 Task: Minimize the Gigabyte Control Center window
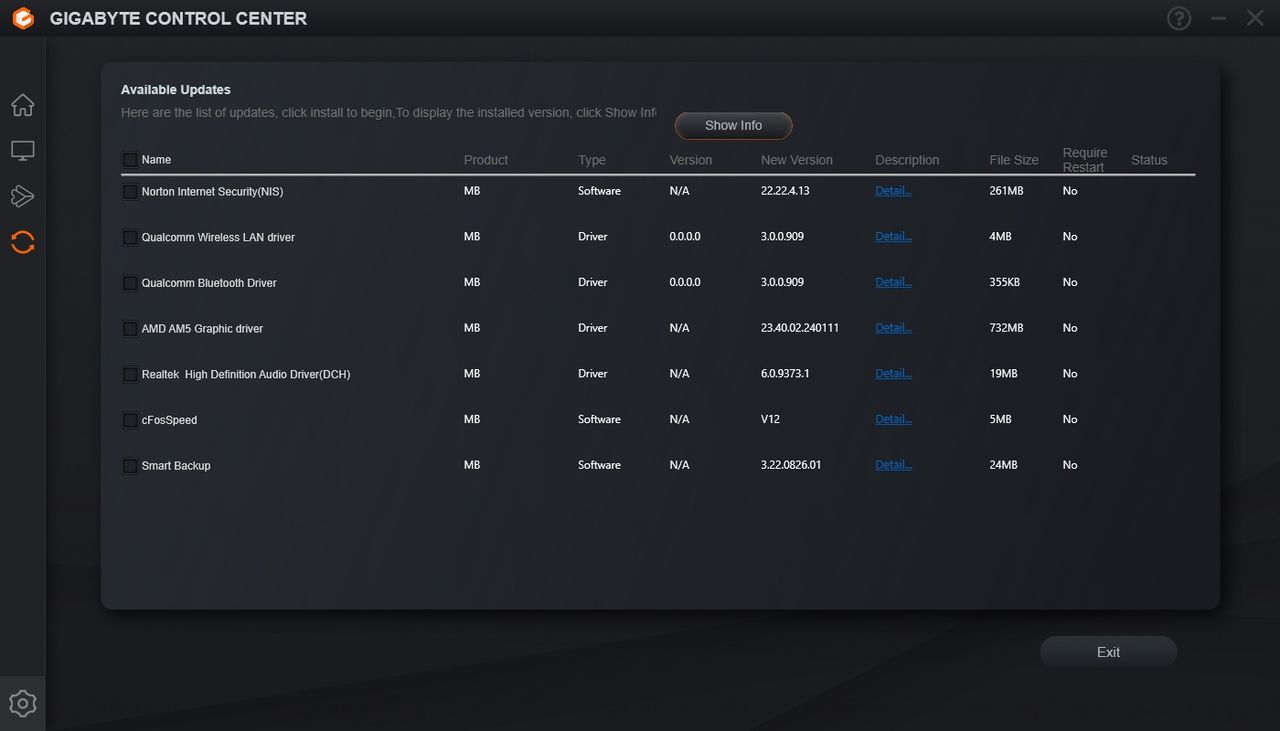pos(1218,18)
